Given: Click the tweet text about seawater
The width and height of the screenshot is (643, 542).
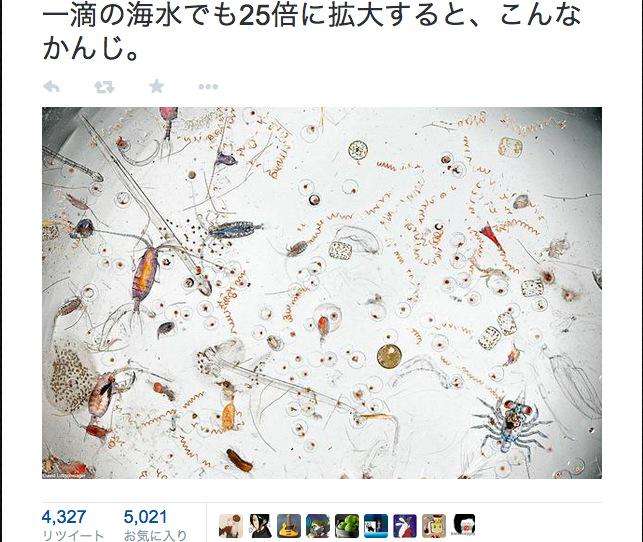Looking at the screenshot, I should tap(312, 32).
